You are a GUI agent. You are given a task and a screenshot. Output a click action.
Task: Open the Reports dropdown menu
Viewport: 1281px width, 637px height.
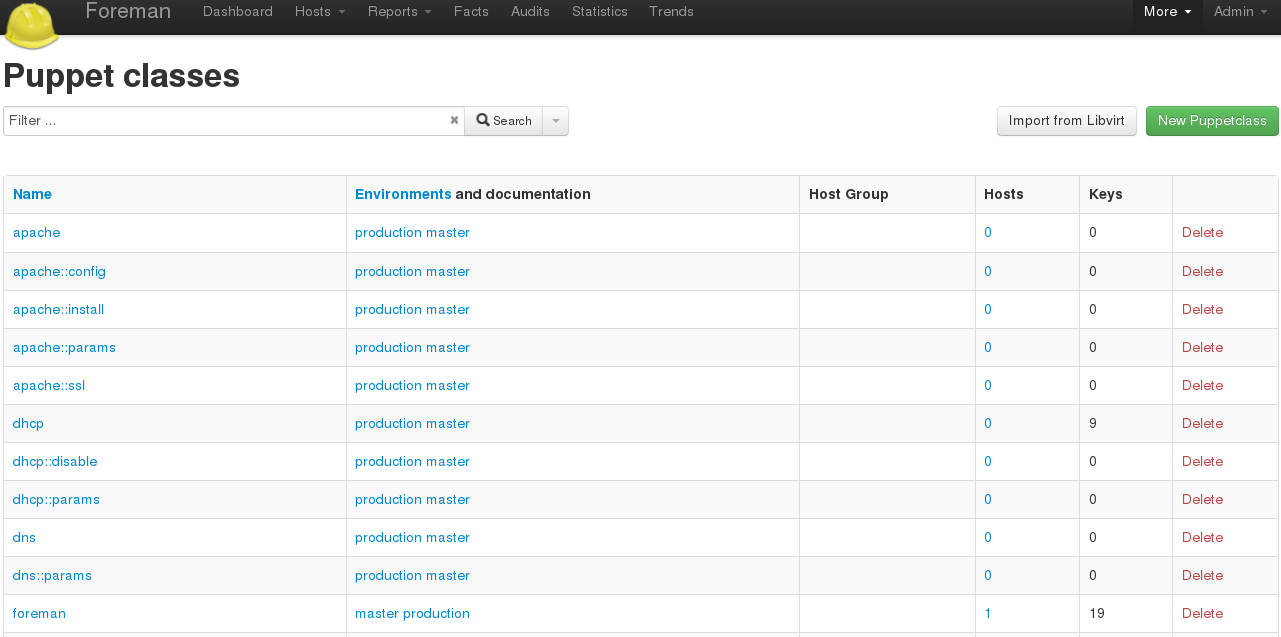[399, 12]
